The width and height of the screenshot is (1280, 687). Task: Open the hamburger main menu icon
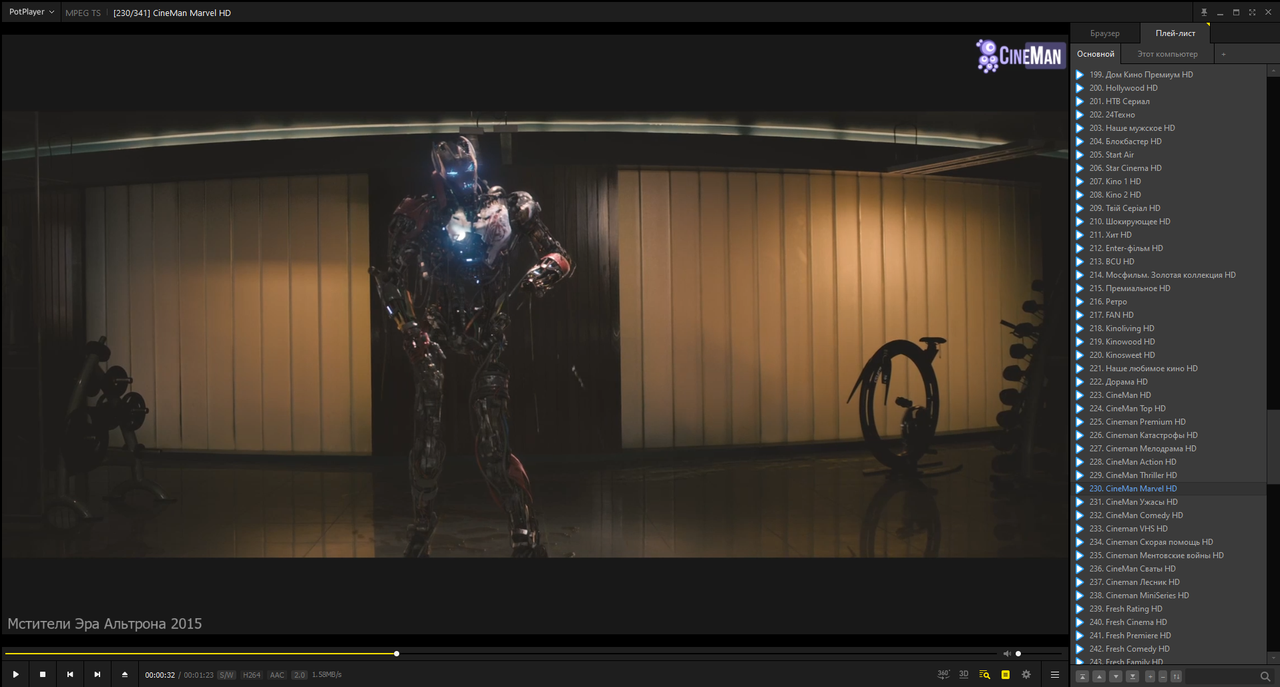tap(1054, 675)
